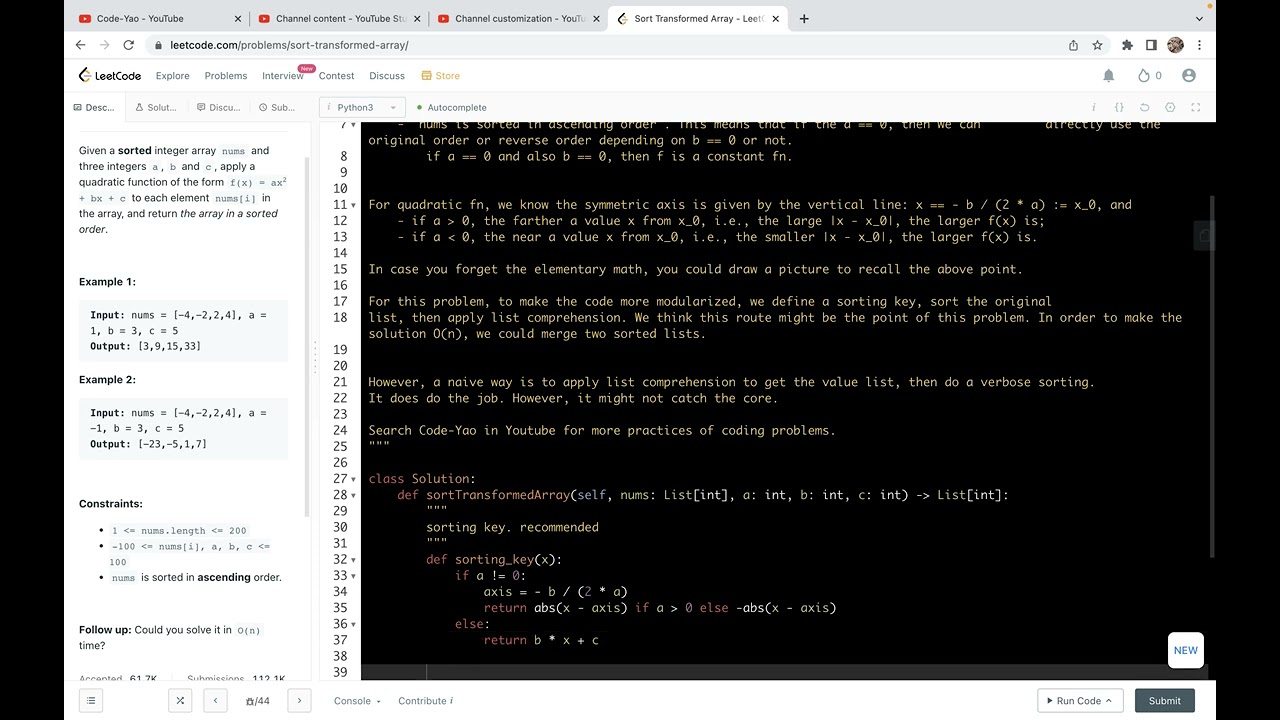Bookmark this page with star icon

coord(1097,45)
